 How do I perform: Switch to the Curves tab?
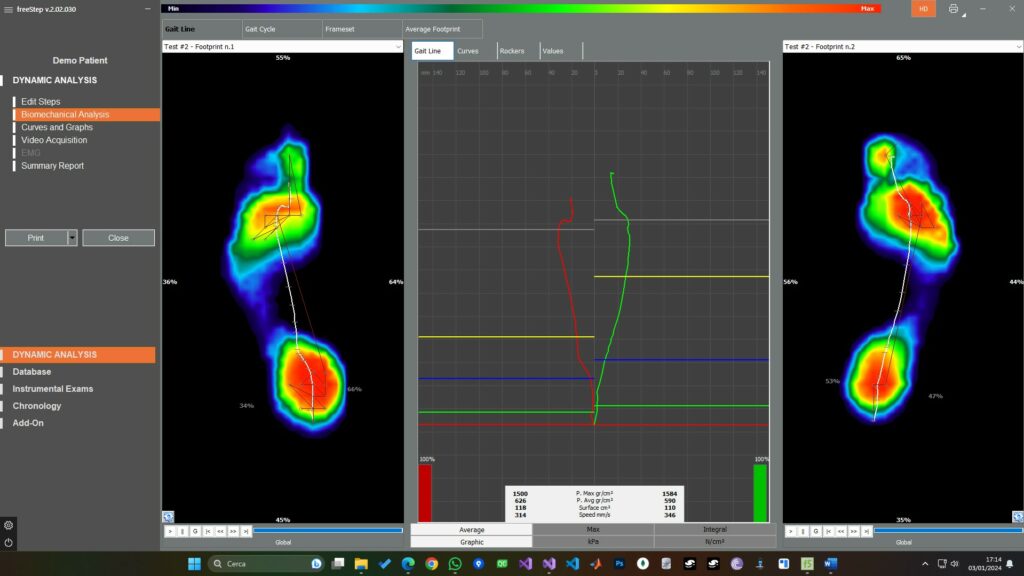470,49
